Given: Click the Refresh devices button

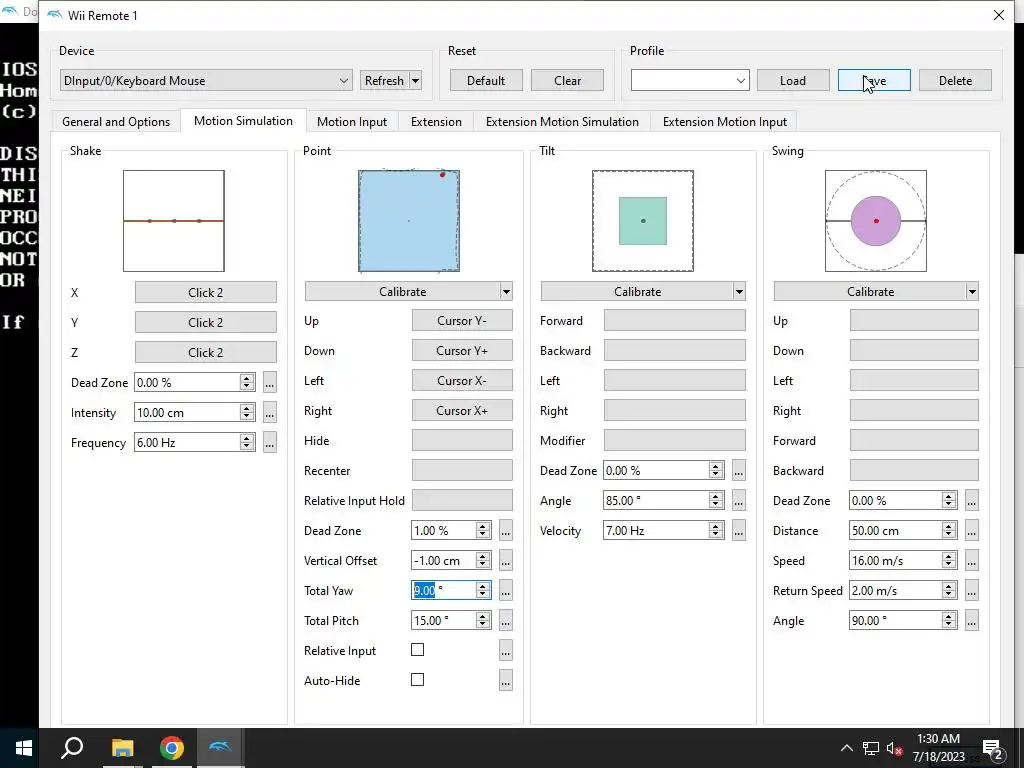Looking at the screenshot, I should pyautogui.click(x=384, y=81).
